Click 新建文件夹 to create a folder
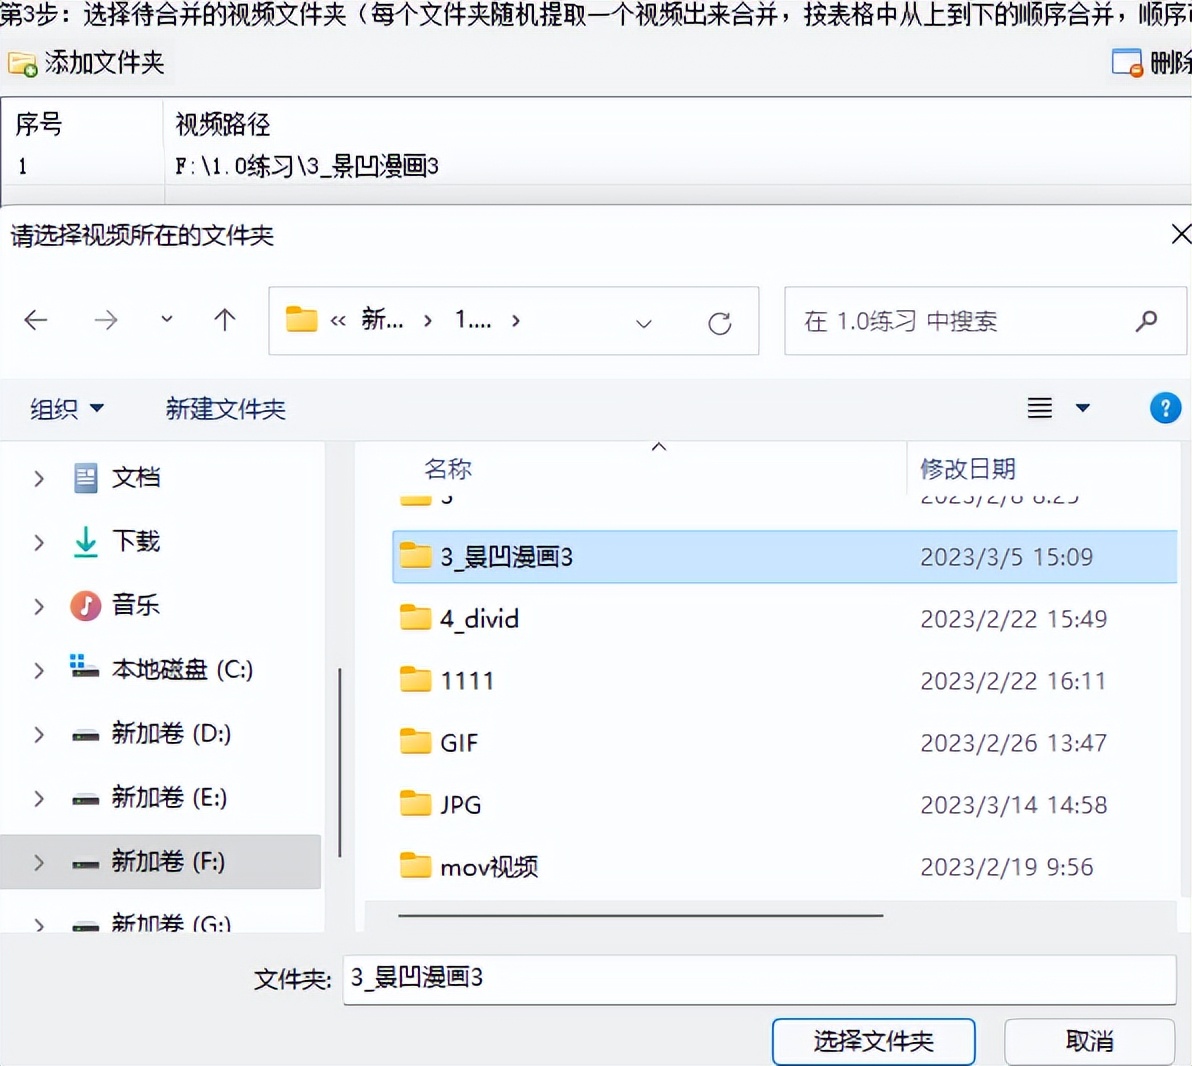Screen dimensions: 1192x1066 pos(225,409)
